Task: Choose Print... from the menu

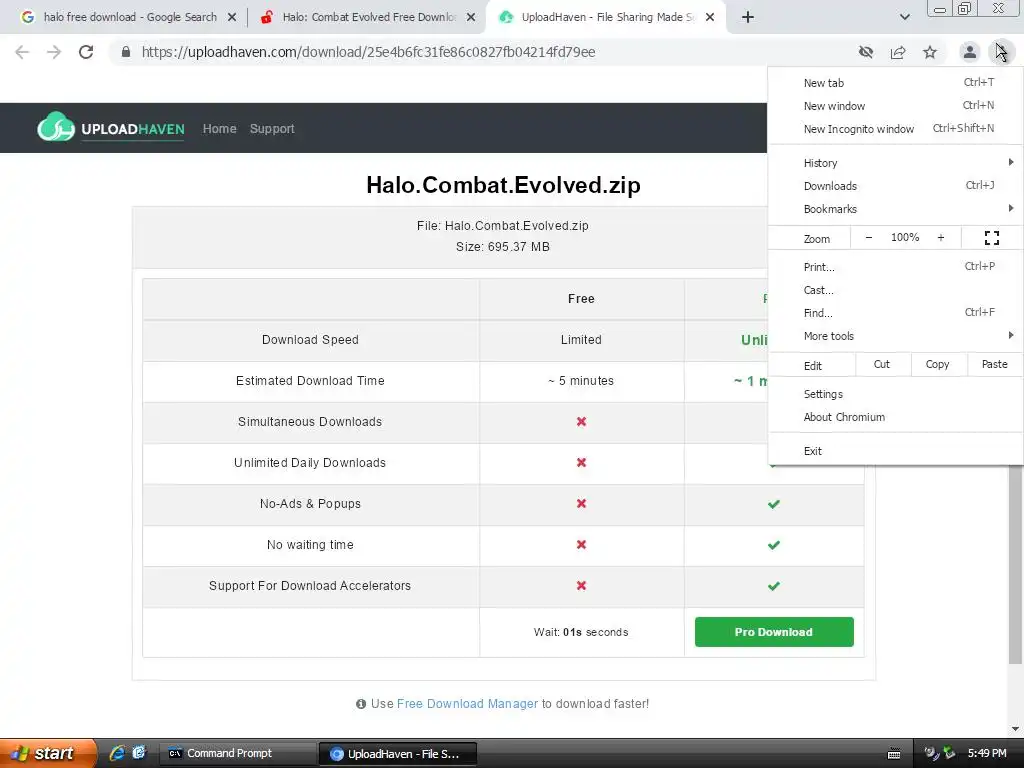Action: point(895,267)
